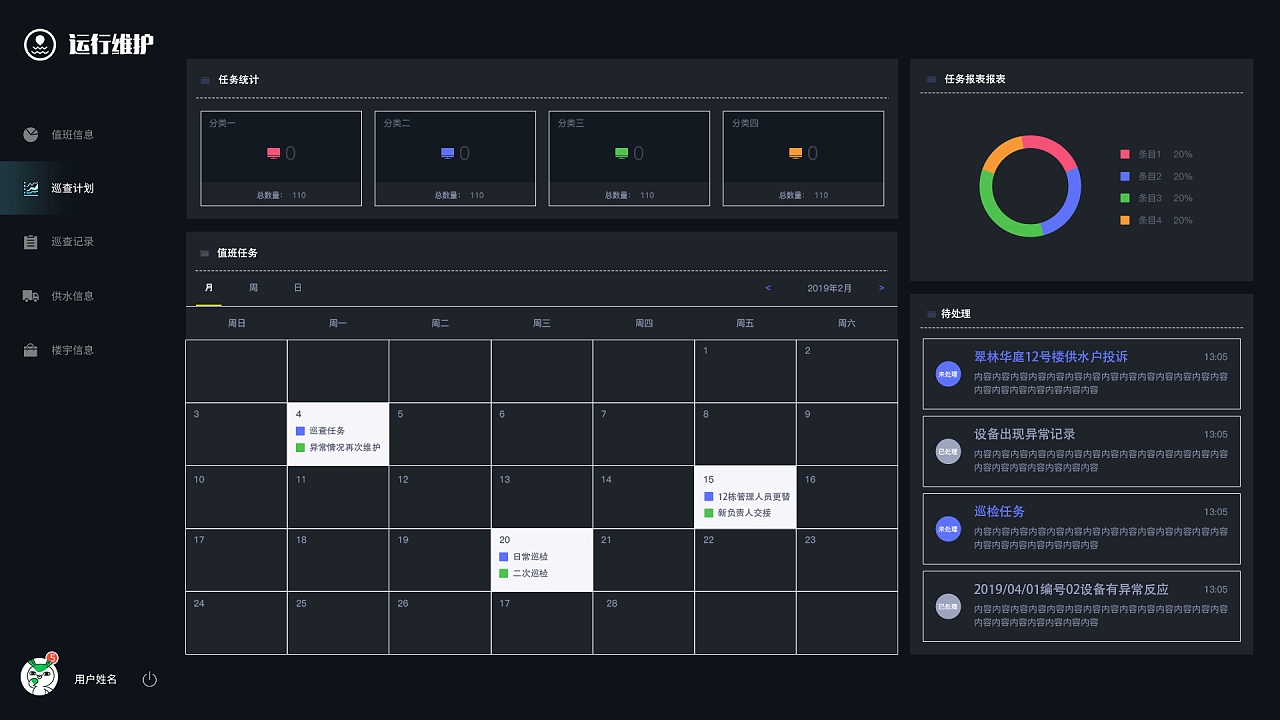Viewport: 1280px width, 720px height.
Task: Click the 周三 column header
Action: click(x=542, y=324)
